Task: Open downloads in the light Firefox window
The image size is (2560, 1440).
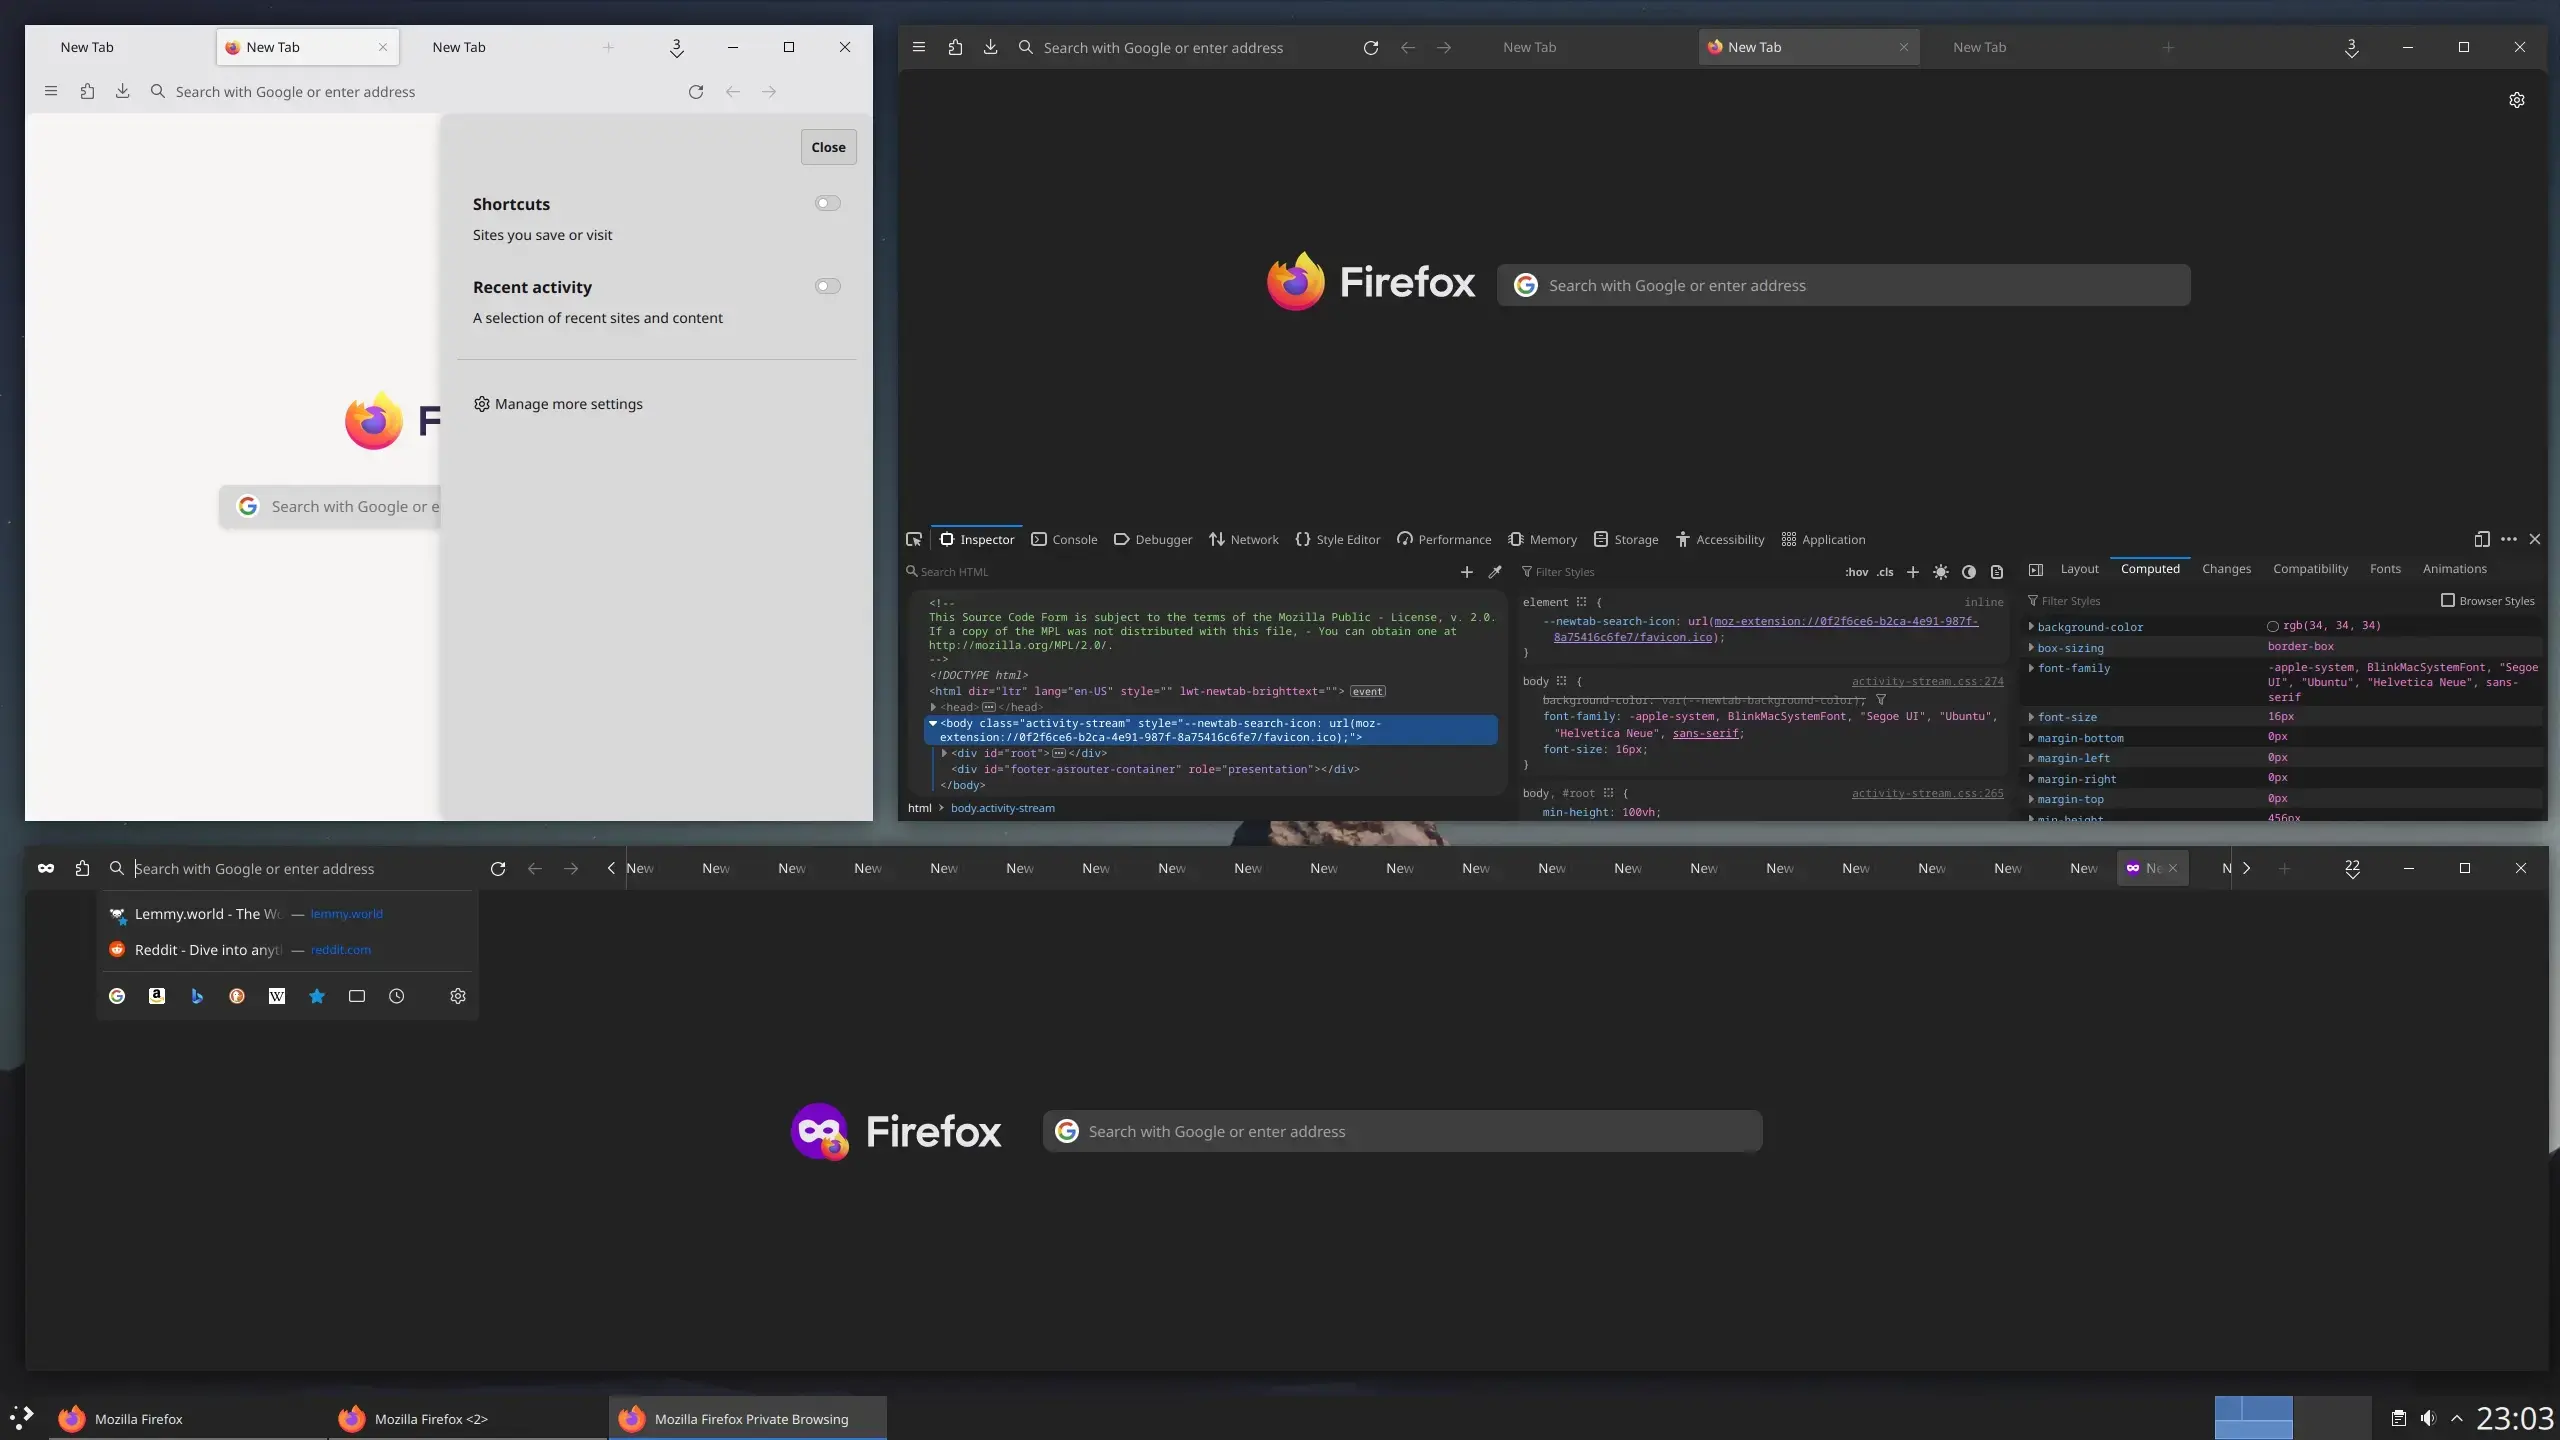Action: click(122, 91)
